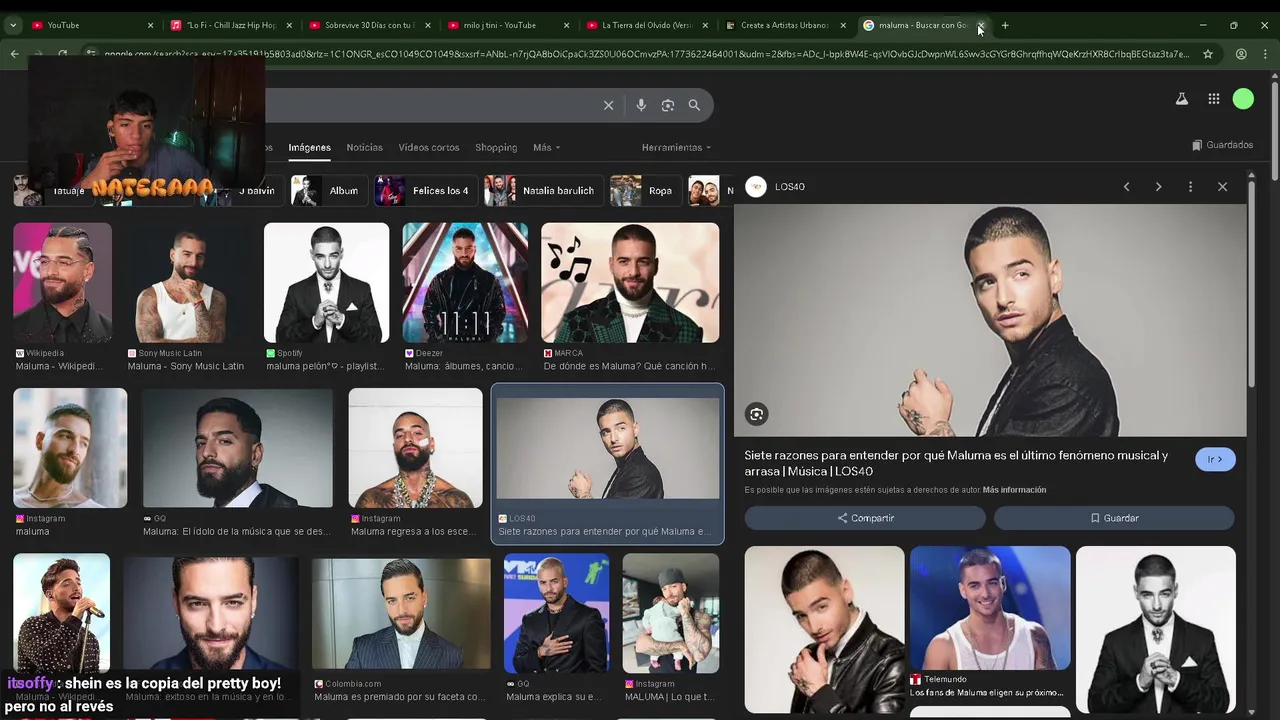Open the Más search filters dropdown

pyautogui.click(x=546, y=147)
